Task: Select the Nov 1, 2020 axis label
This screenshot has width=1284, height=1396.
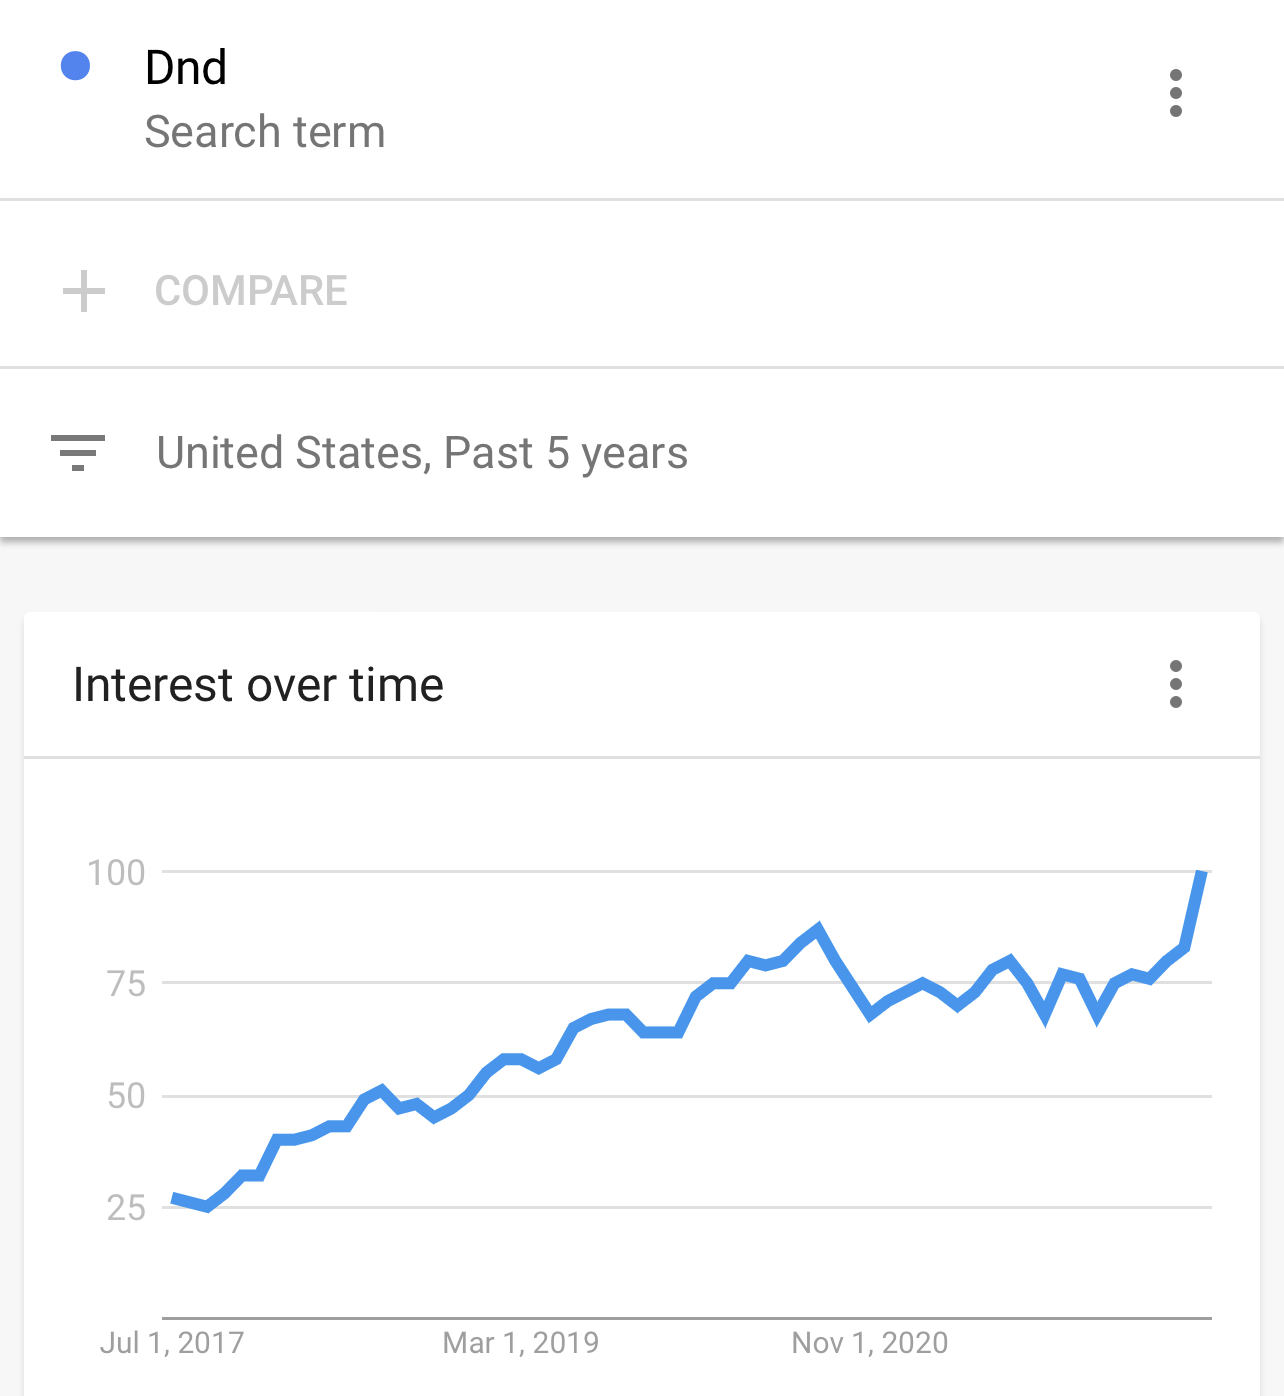Action: [870, 1342]
